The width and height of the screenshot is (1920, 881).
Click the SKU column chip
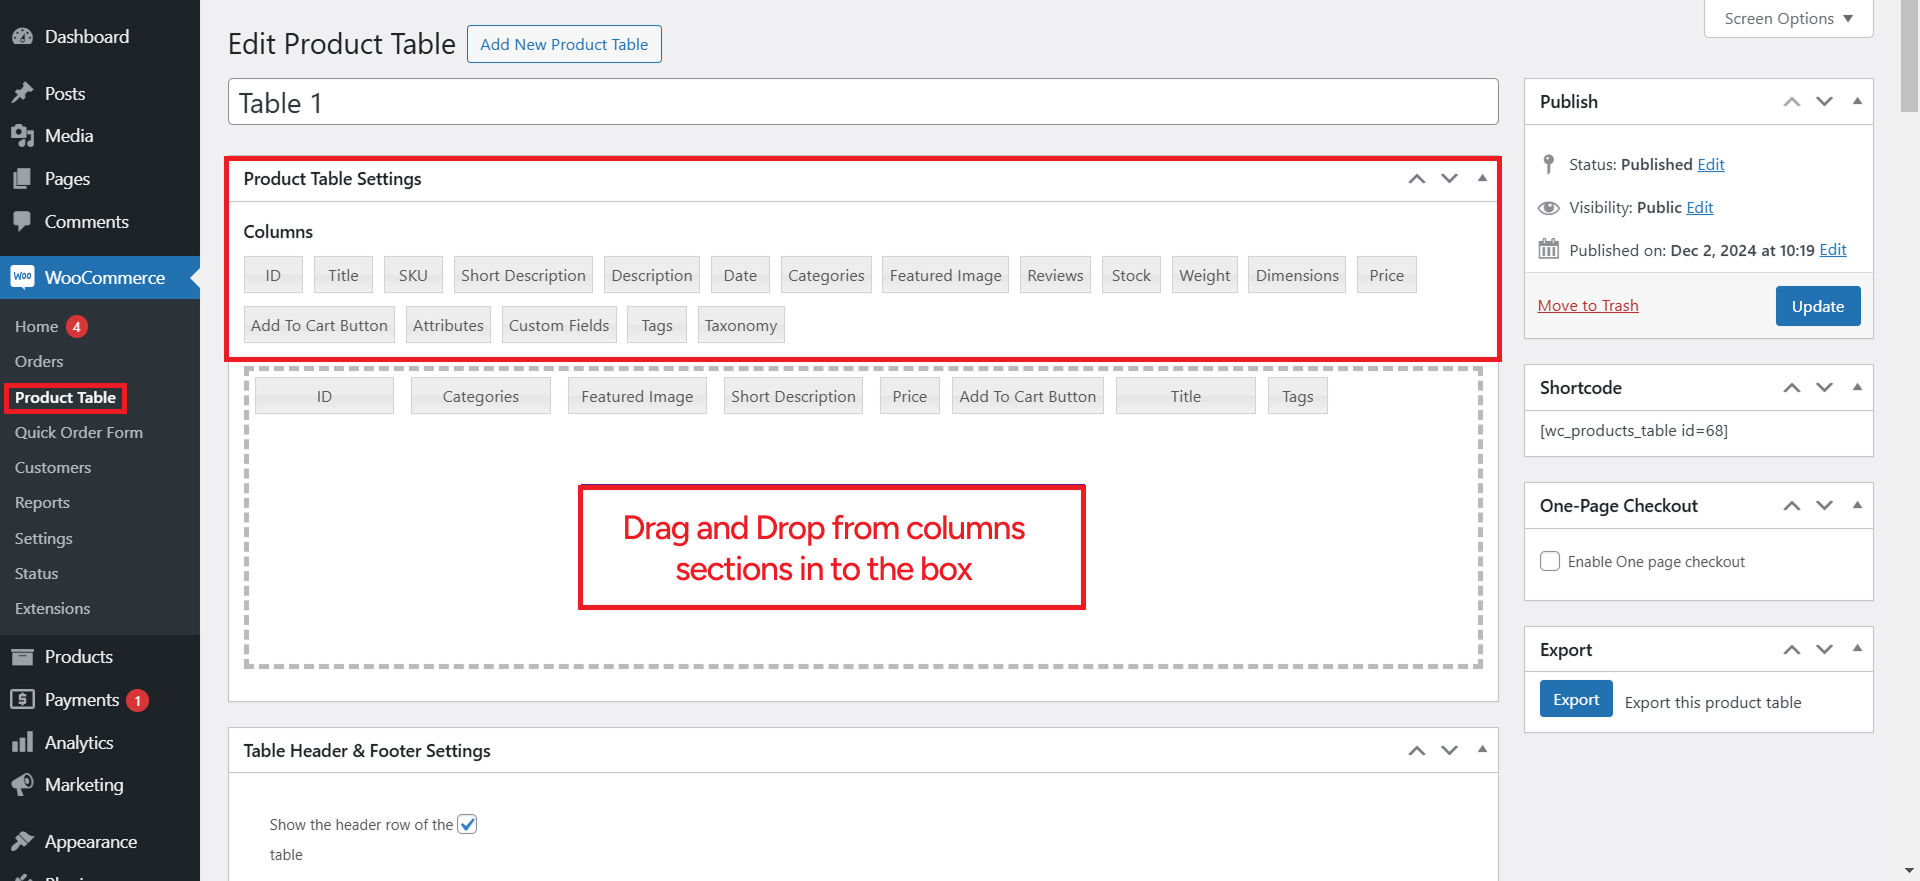point(413,275)
